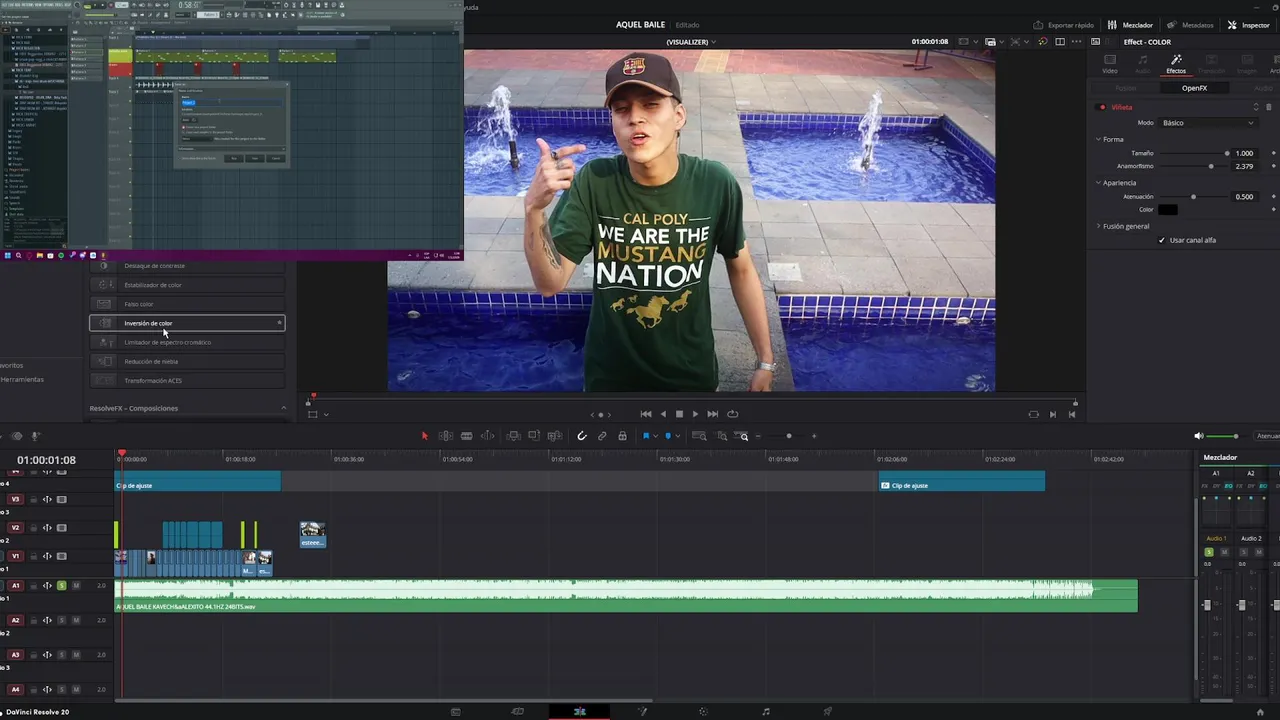Jump to last frame in viewer
This screenshot has width=1280, height=720.
(712, 414)
